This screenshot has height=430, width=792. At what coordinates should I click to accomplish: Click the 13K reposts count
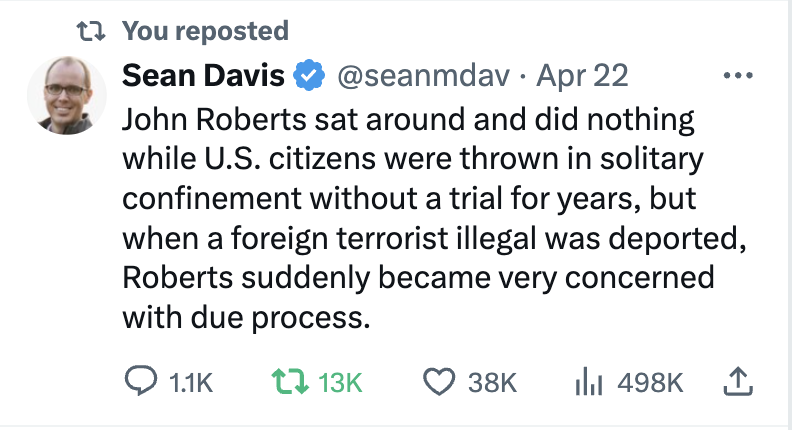pos(340,383)
